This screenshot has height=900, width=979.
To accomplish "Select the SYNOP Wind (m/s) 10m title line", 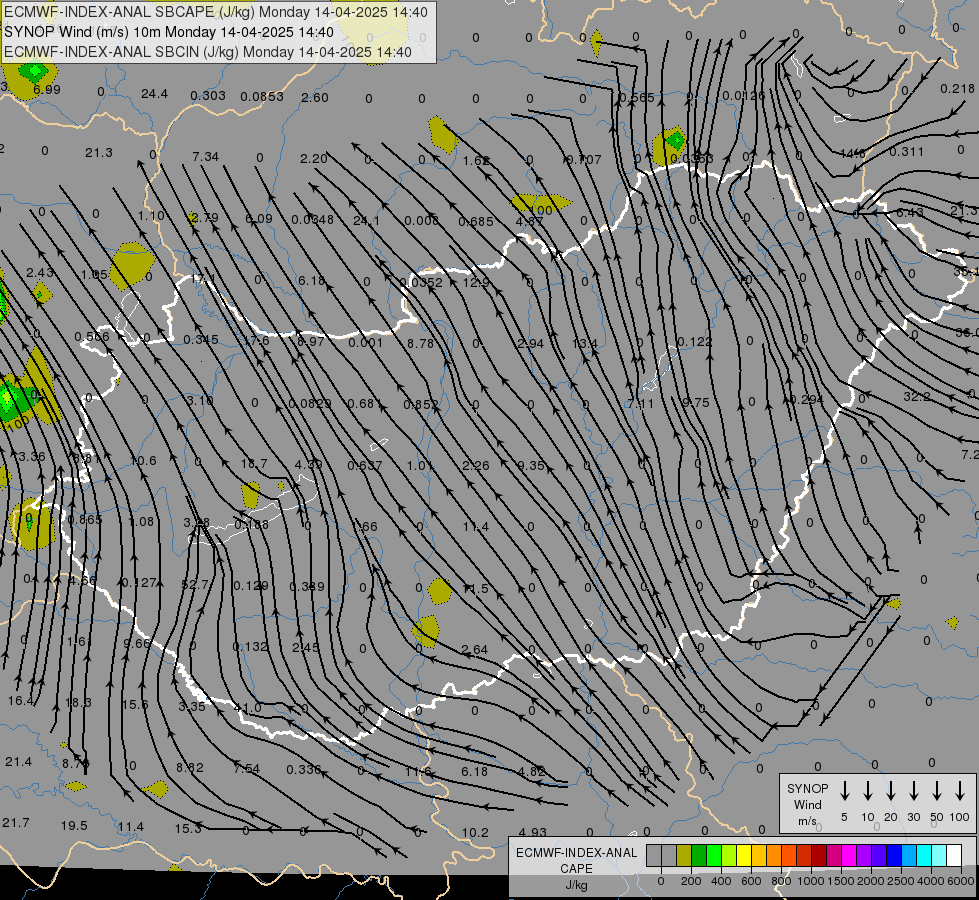I will (169, 32).
